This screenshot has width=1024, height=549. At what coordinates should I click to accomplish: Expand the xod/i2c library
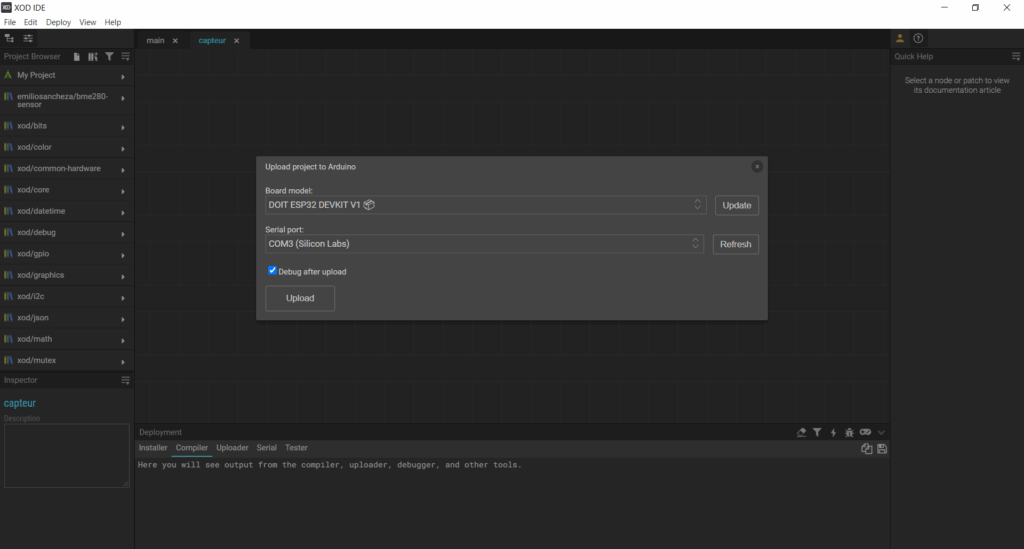coord(123,298)
